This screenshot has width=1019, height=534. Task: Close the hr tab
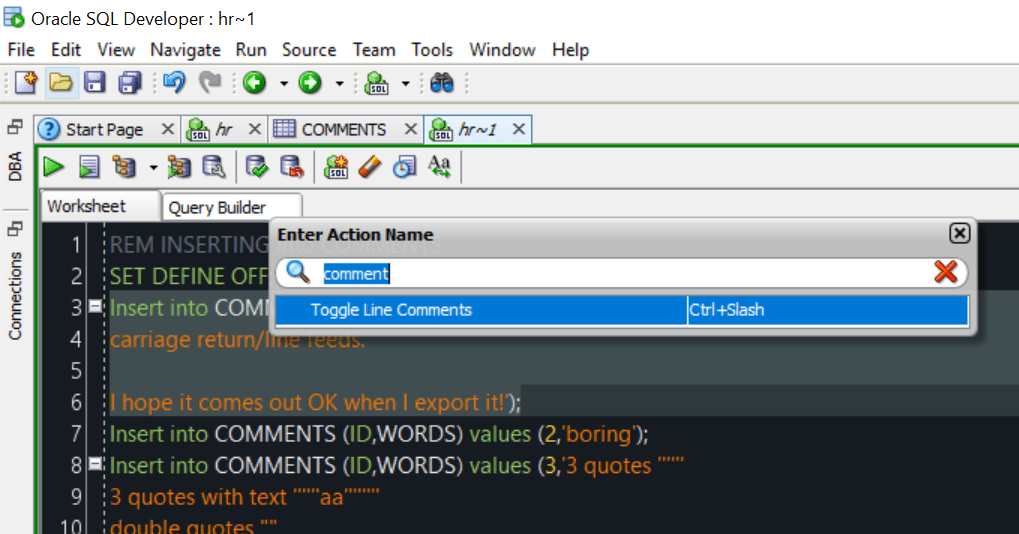(255, 129)
